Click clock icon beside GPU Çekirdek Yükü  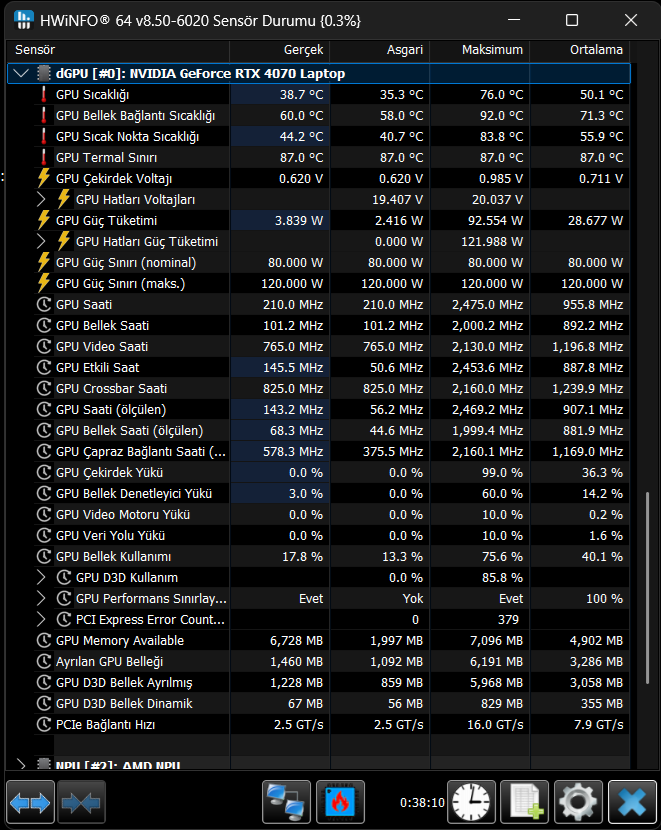43,472
